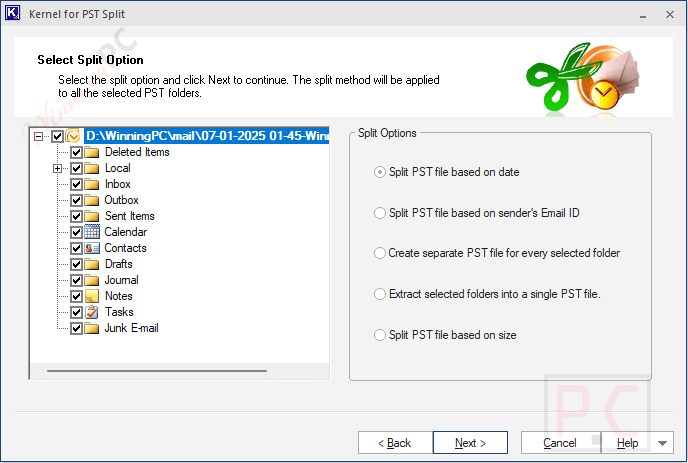
Task: Click the Next button
Action: point(470,443)
